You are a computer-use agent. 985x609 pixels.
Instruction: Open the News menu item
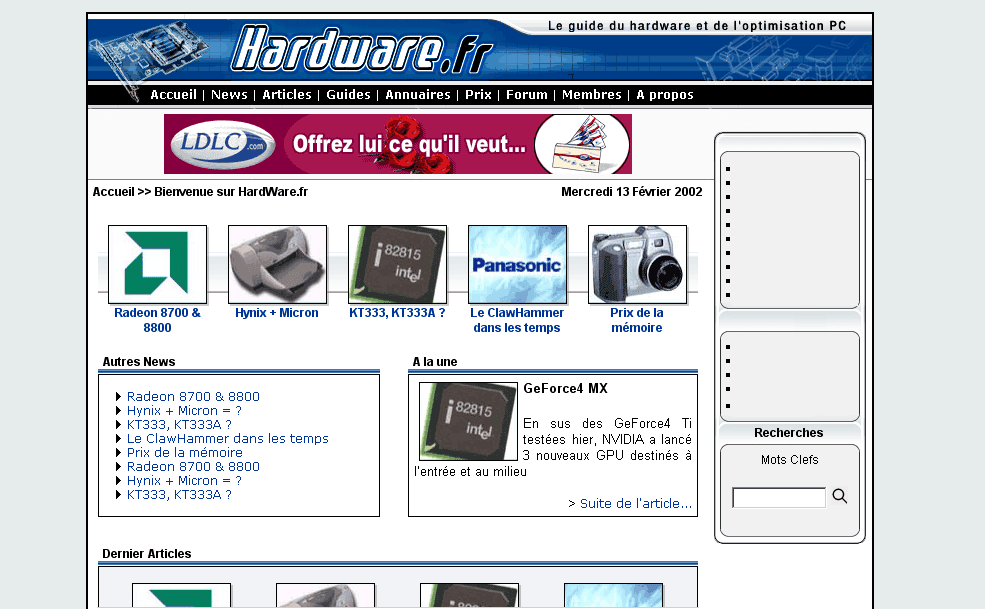coord(229,94)
